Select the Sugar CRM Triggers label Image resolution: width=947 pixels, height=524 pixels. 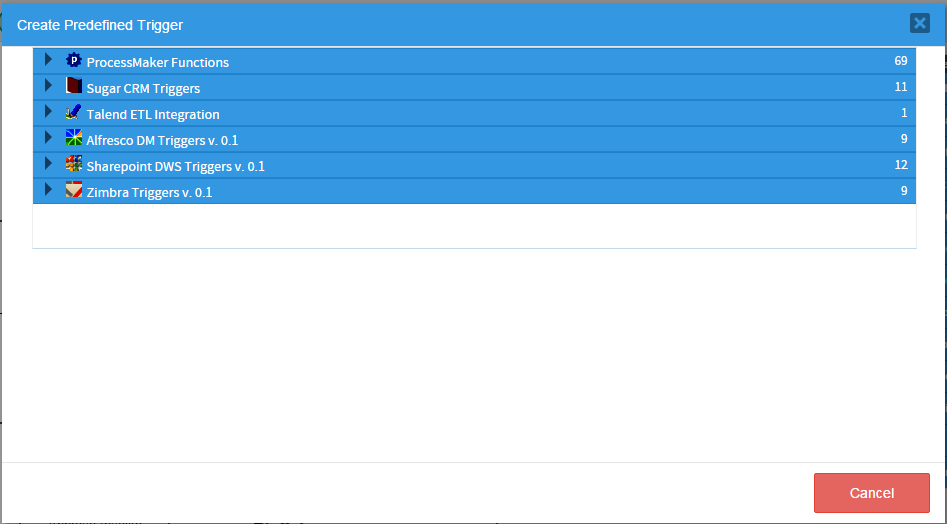coord(143,88)
